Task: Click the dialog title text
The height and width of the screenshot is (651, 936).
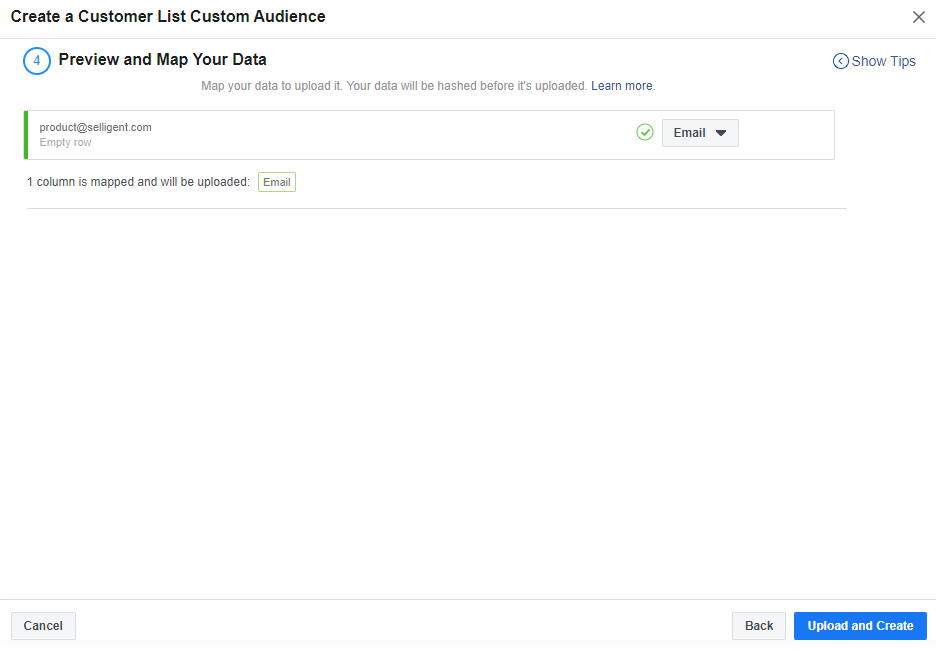Action: point(168,17)
